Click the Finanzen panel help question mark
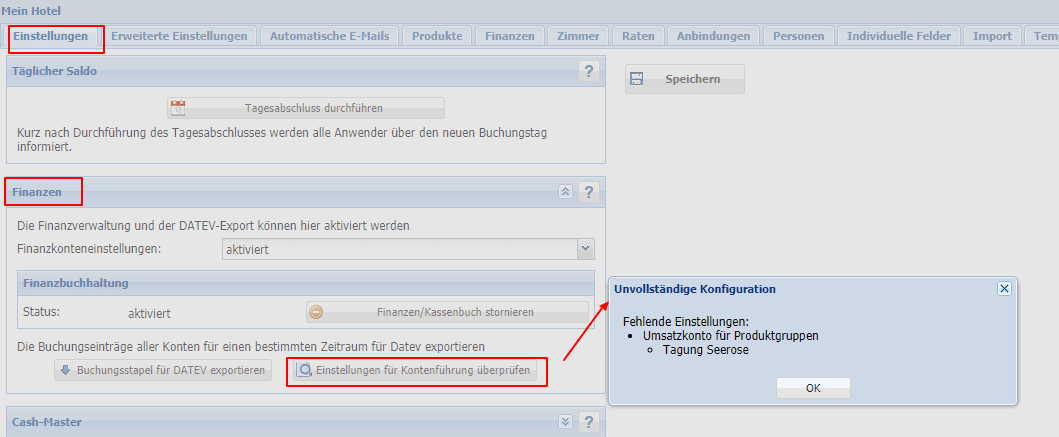Screen dimensions: 1059x437 click(x=588, y=191)
